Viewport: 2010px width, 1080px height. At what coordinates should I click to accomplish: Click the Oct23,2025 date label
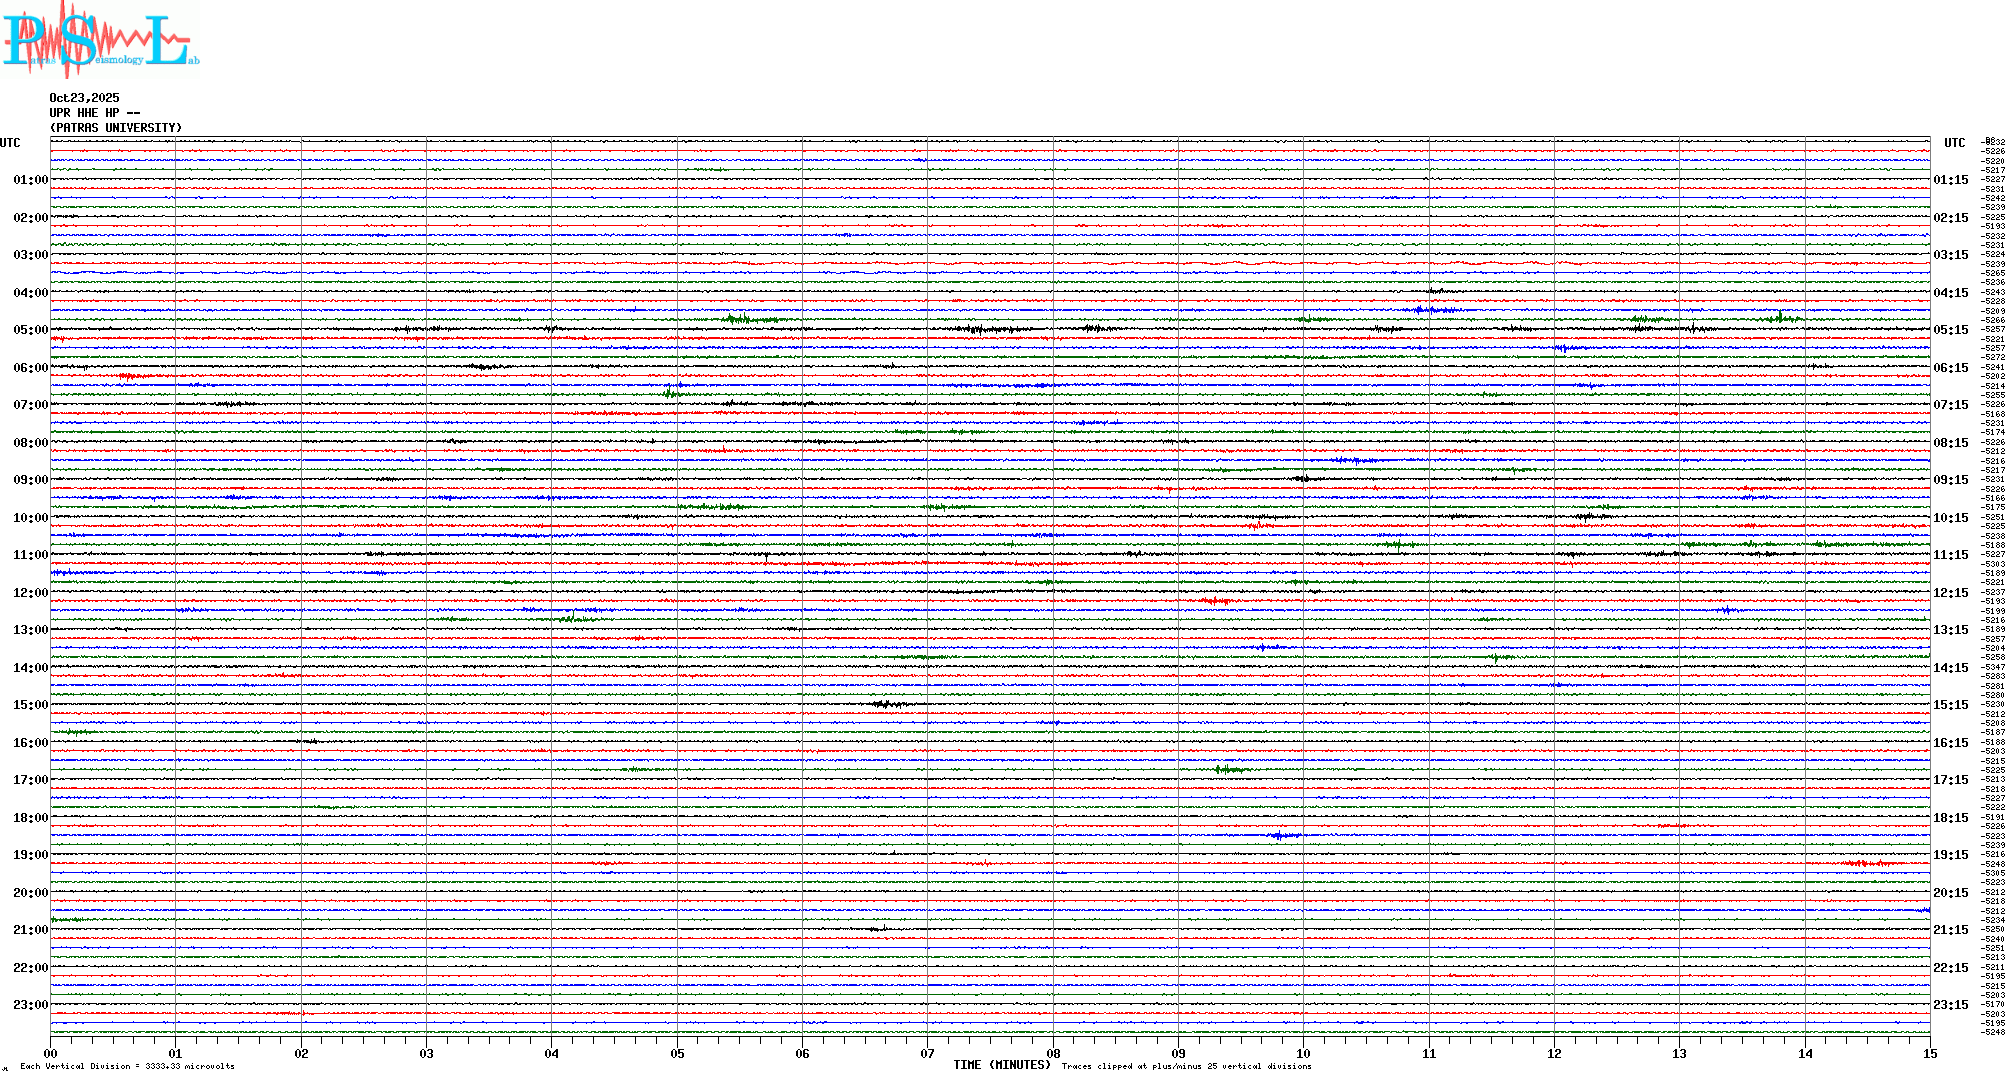(x=84, y=98)
